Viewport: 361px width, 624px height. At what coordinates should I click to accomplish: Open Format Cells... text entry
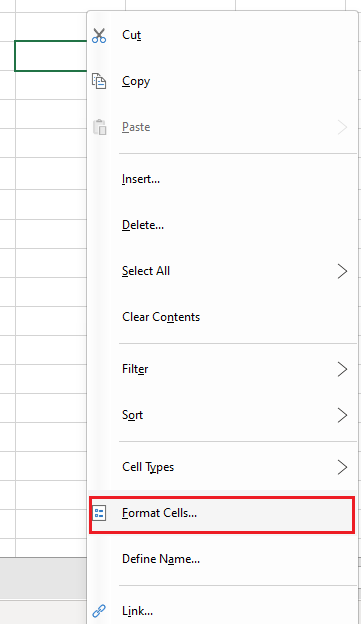[159, 513]
